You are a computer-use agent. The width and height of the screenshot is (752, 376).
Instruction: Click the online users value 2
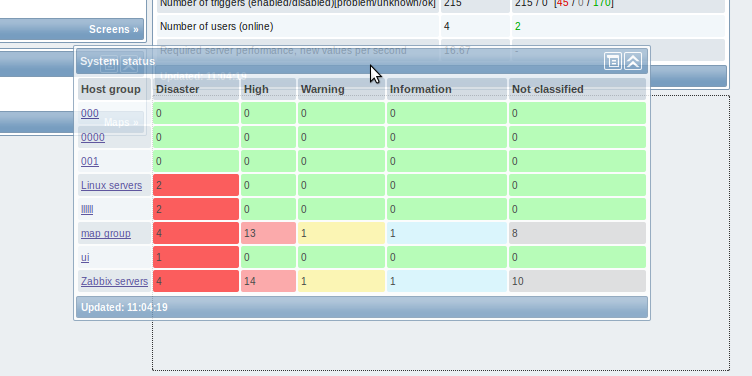tap(518, 26)
